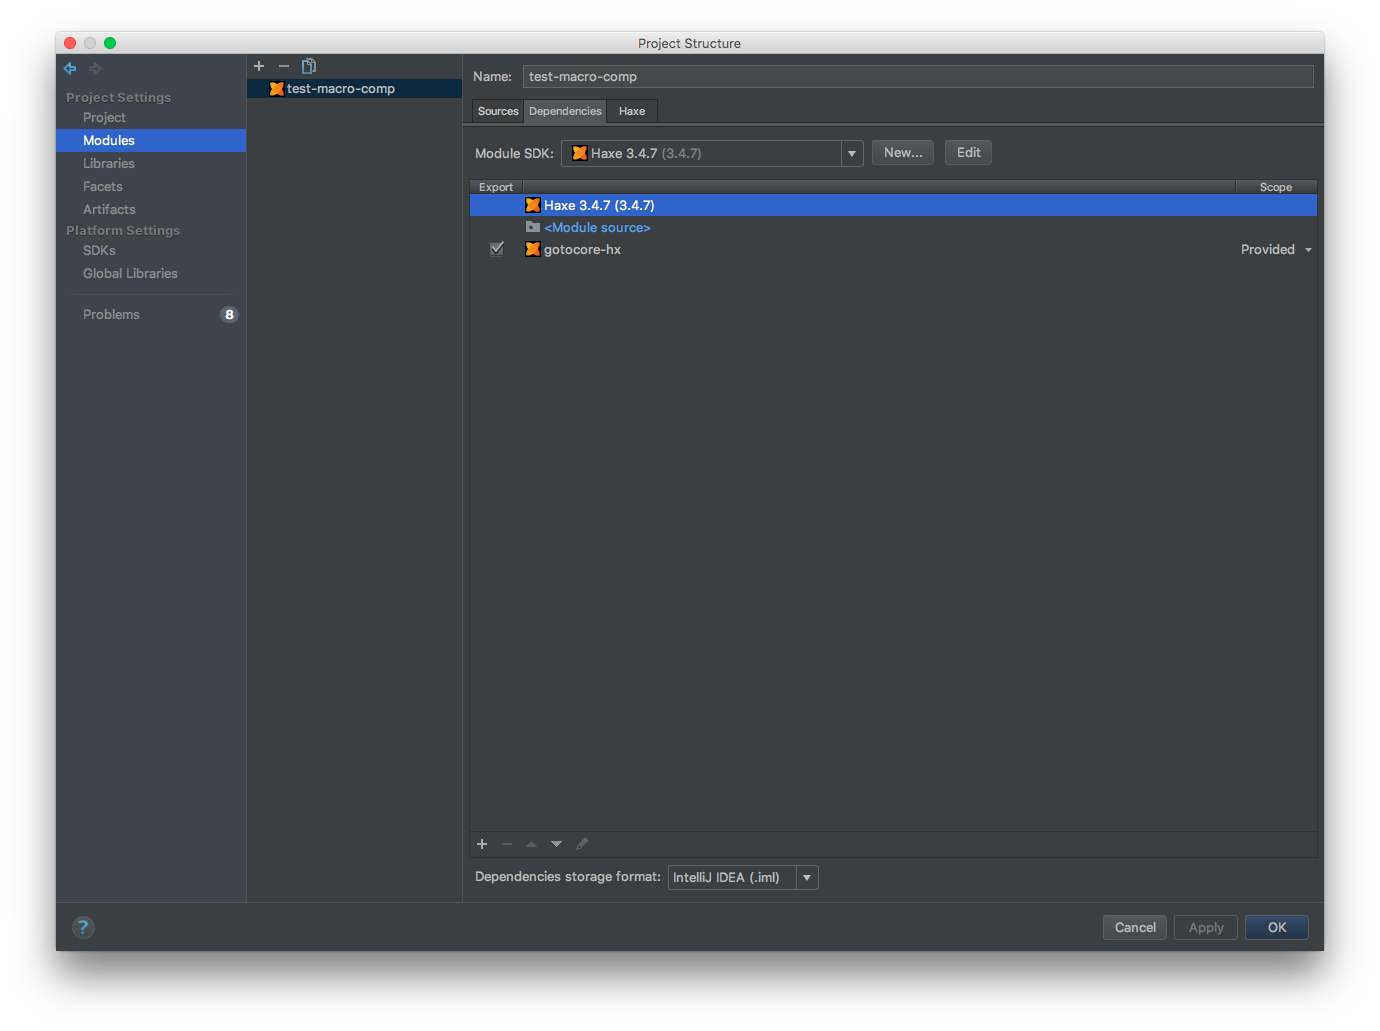The image size is (1380, 1031).
Task: Switch to the Sources tab
Action: (497, 111)
